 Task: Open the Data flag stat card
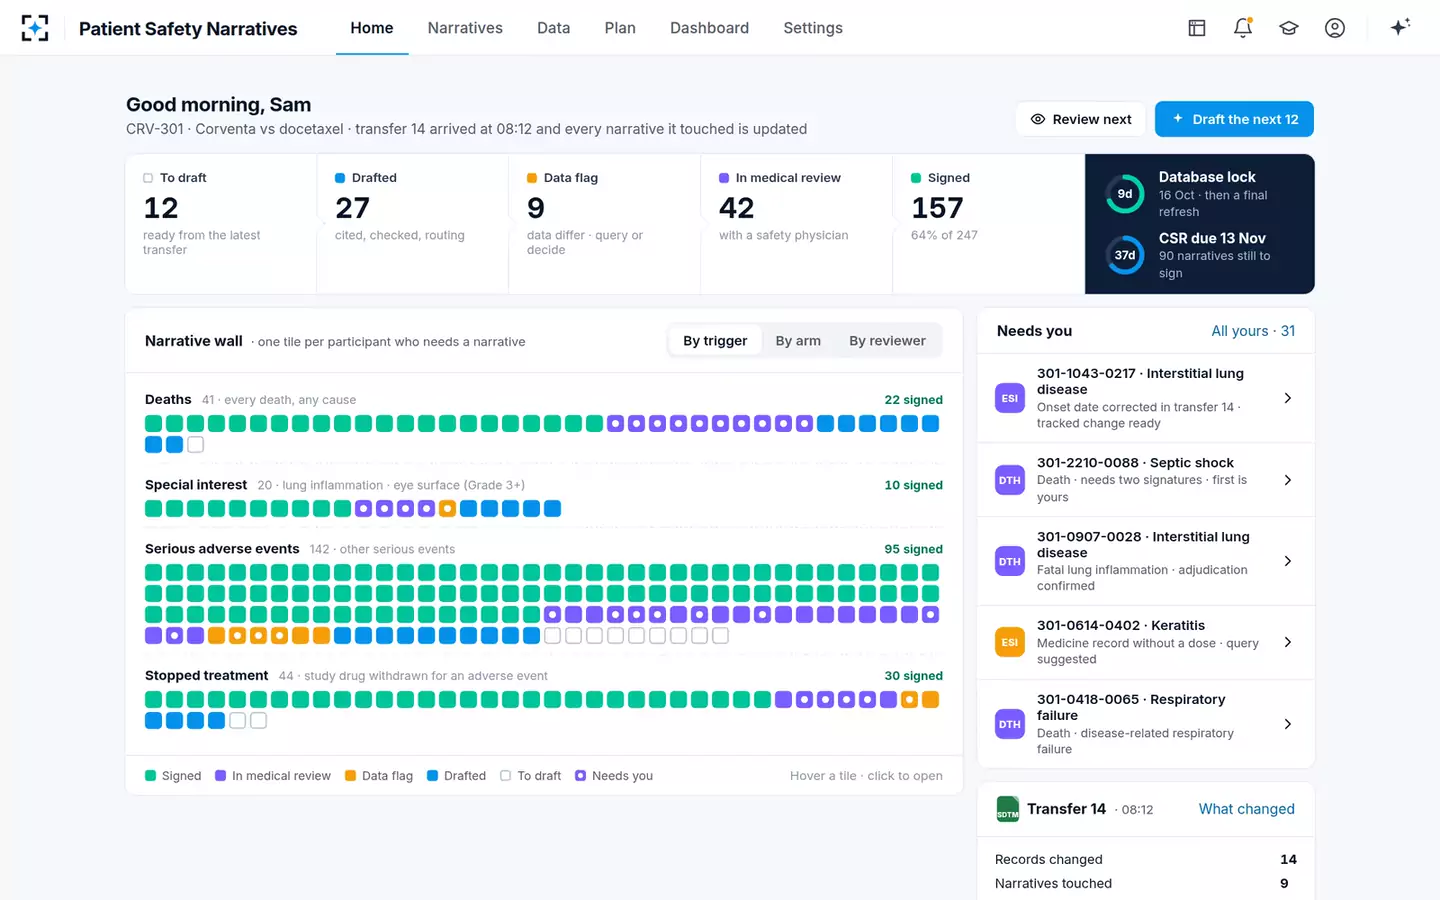point(604,224)
